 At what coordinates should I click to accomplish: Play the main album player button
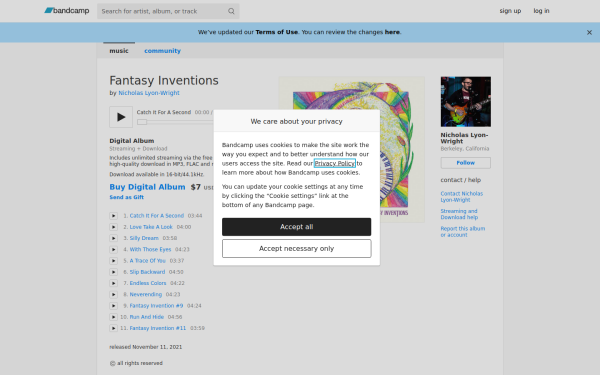click(121, 117)
